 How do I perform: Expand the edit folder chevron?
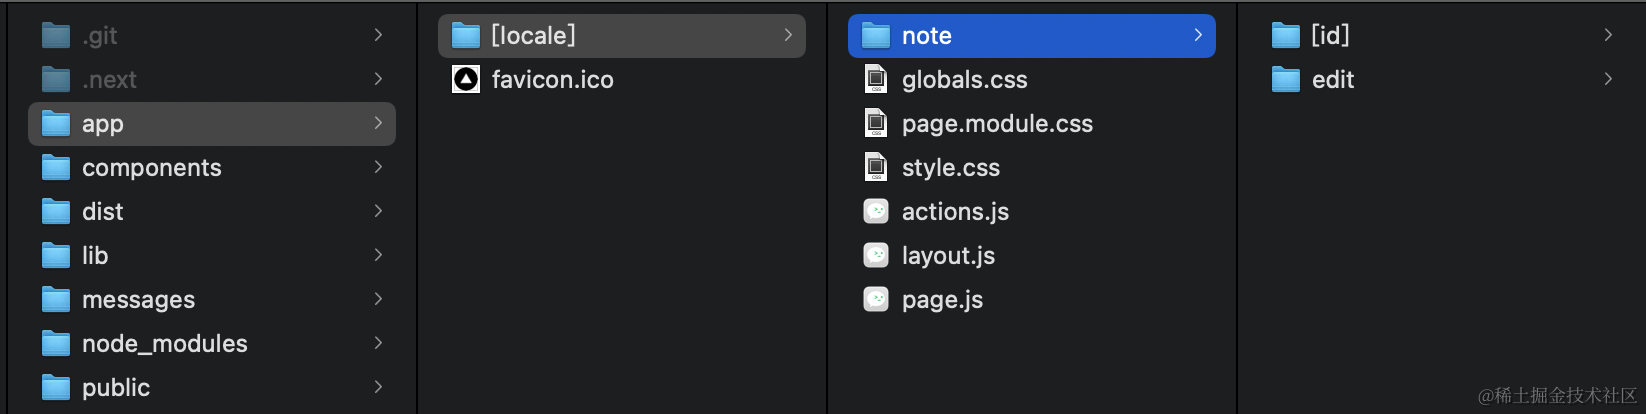[x=1608, y=79]
